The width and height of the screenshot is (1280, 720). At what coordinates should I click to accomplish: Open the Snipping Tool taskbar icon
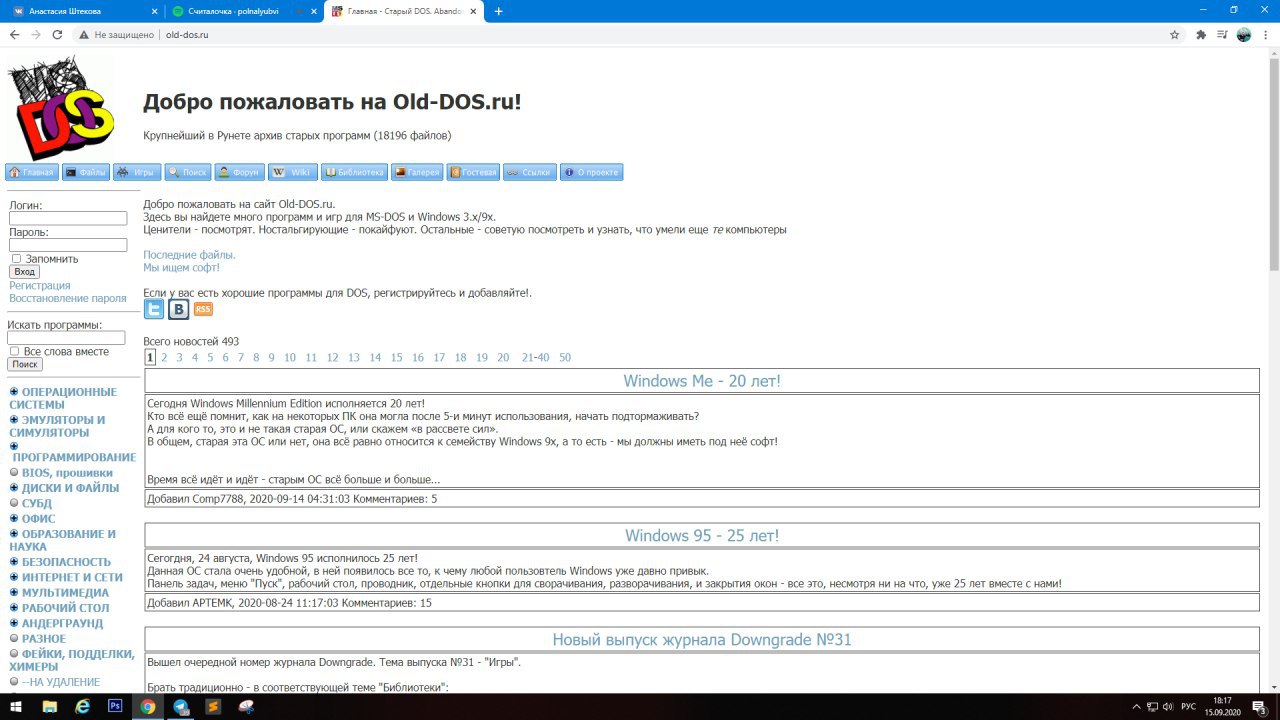tap(246, 706)
